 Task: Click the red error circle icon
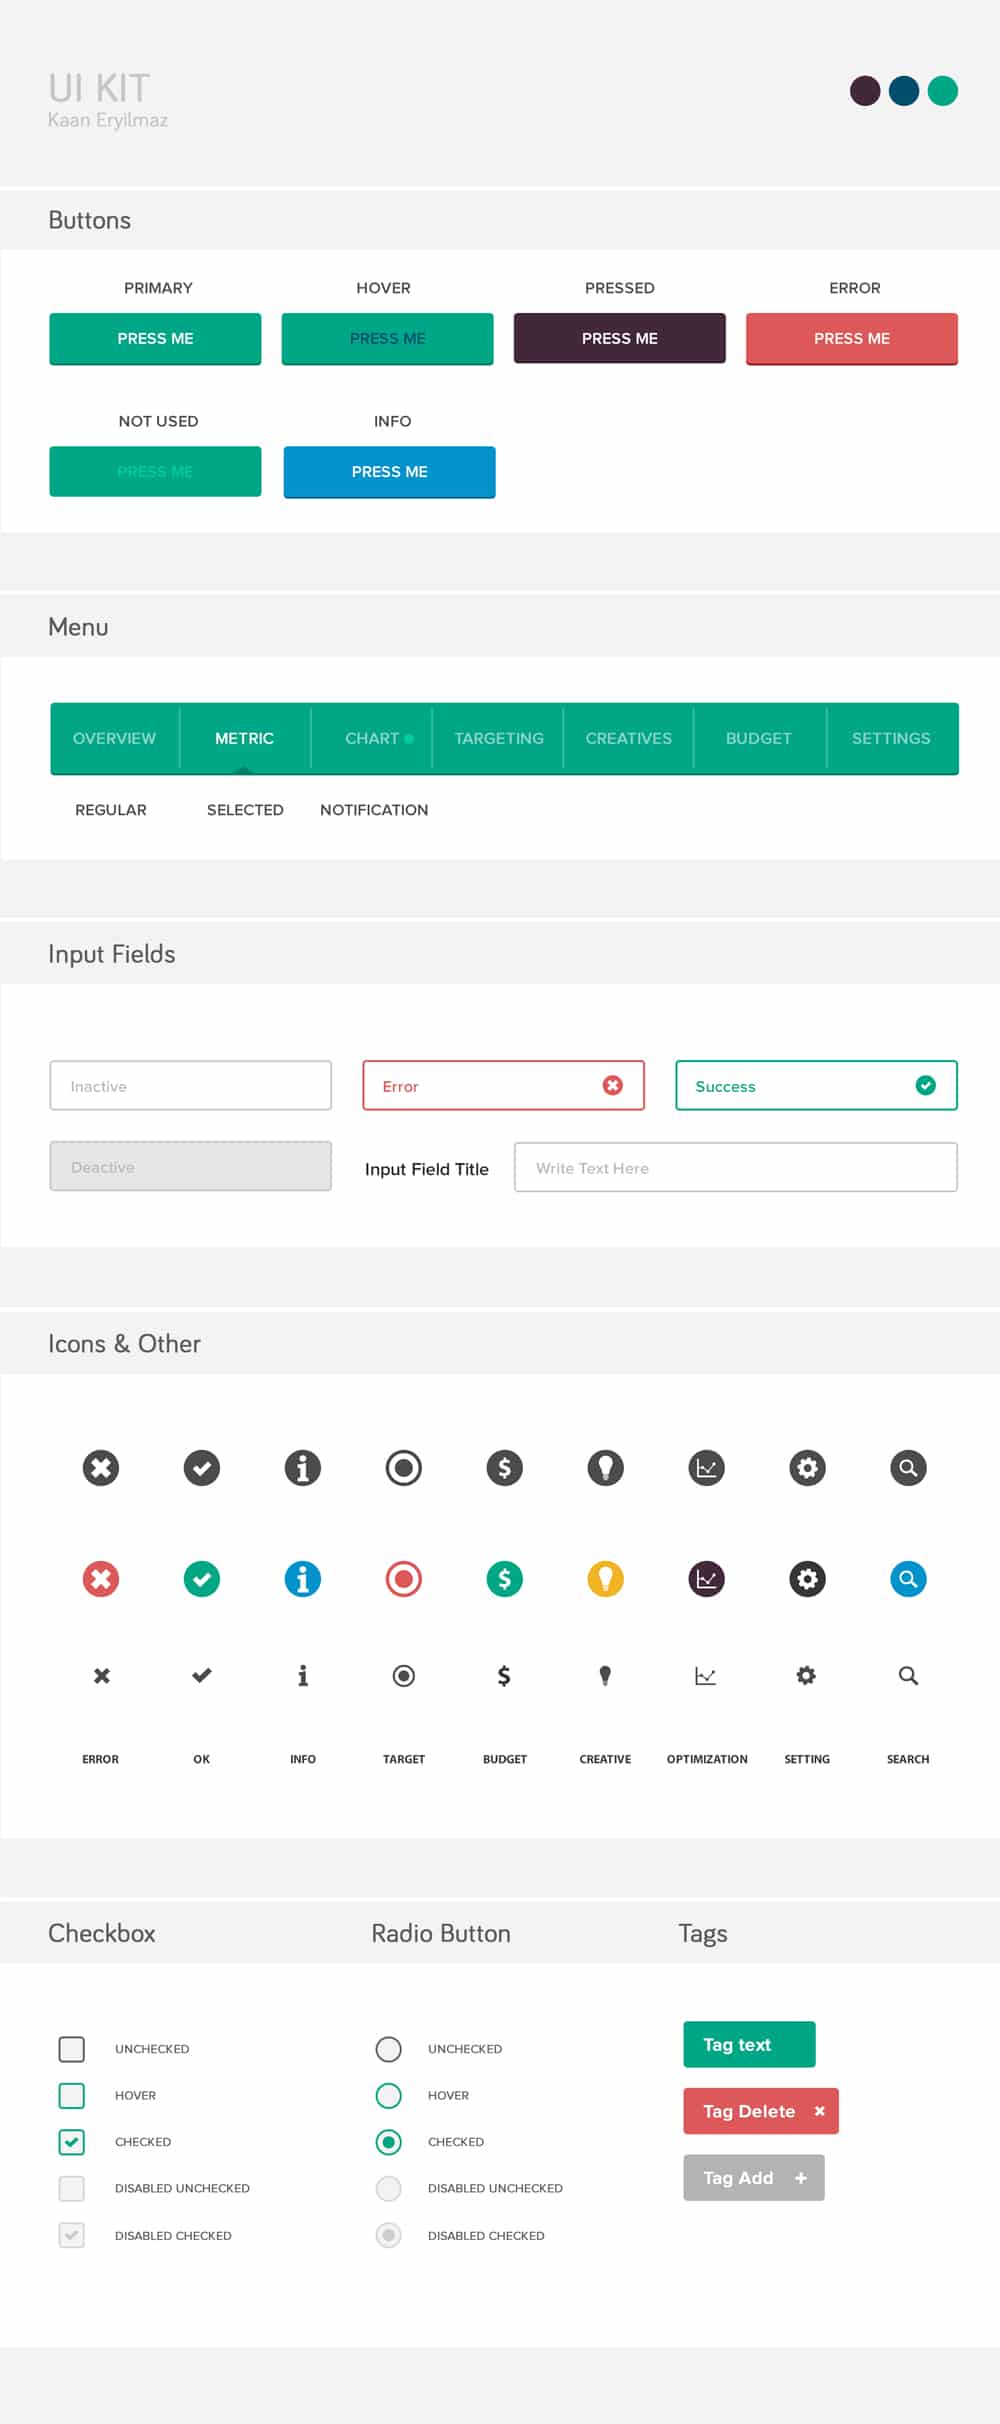coord(101,1579)
